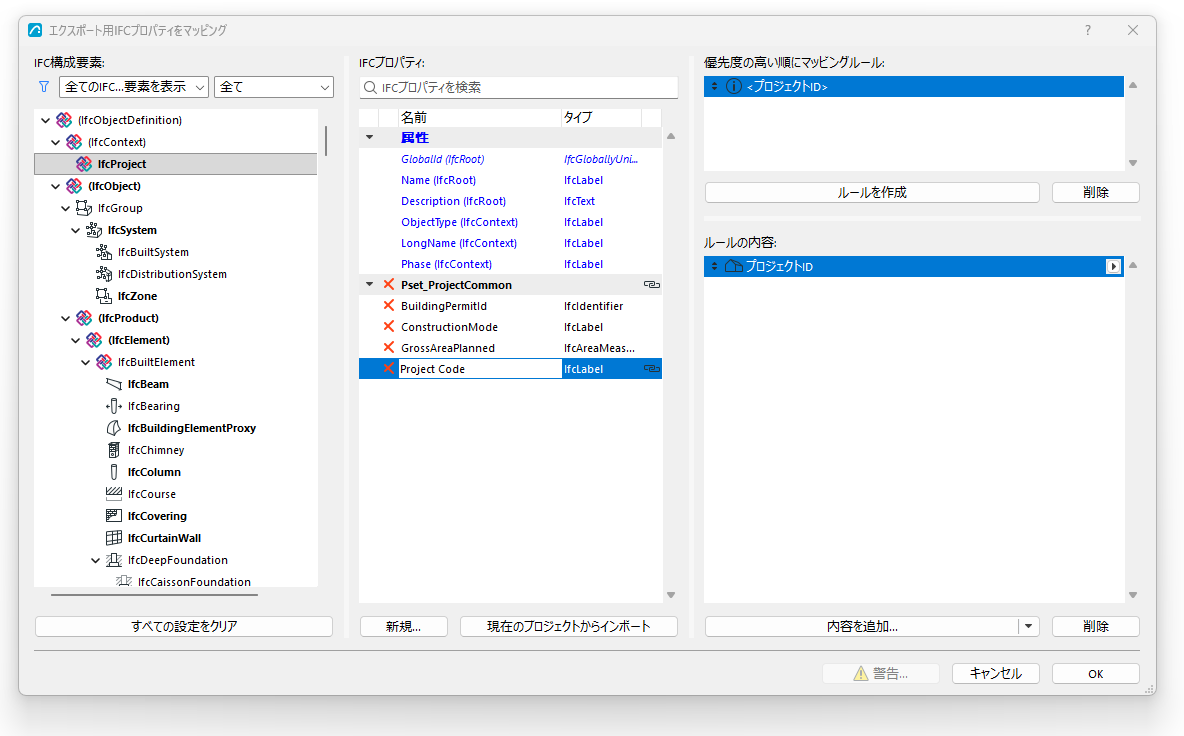Click the IfcColumn icon

[114, 472]
